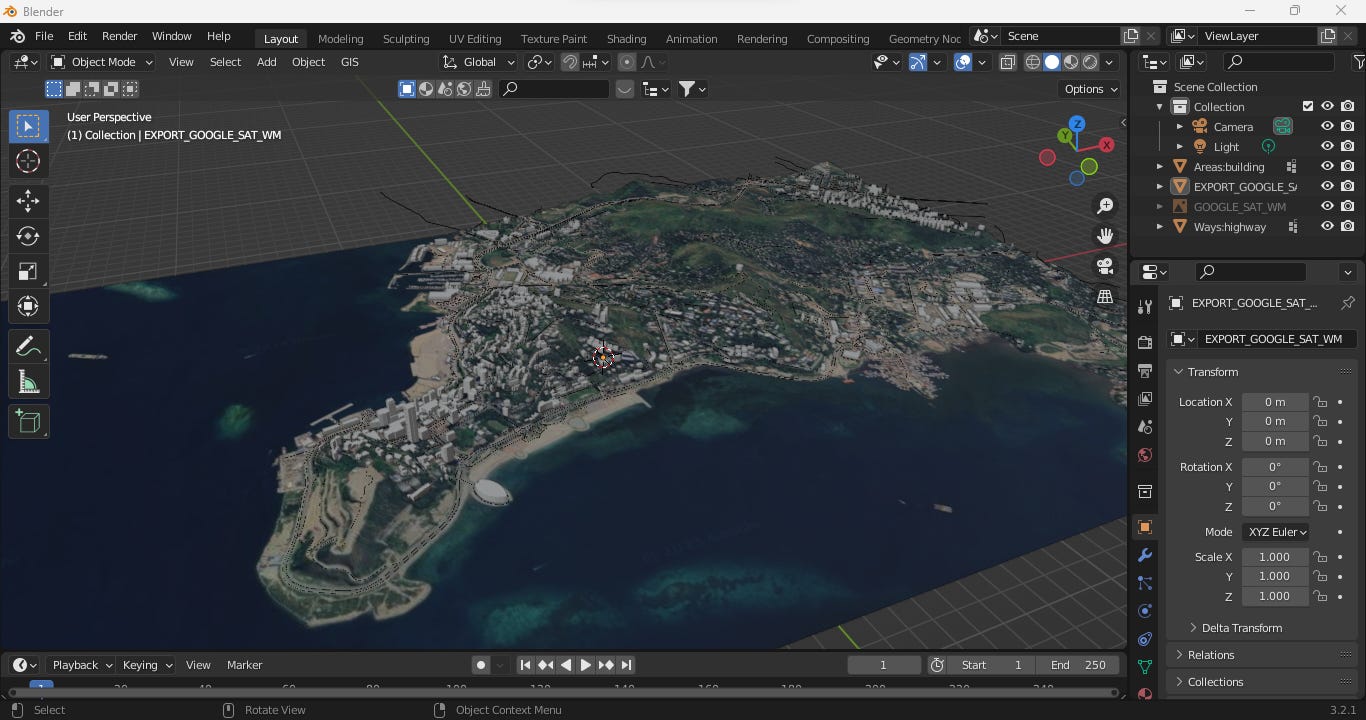Switch to the UV Editing workspace tab

(475, 39)
